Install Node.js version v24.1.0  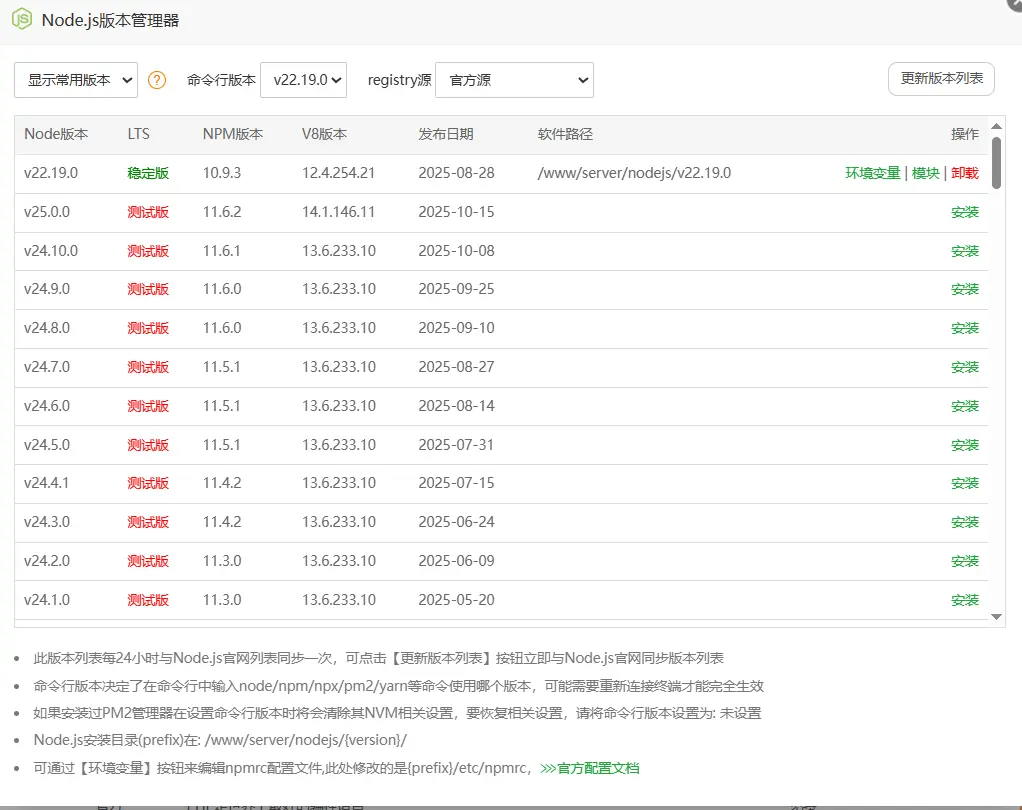964,599
